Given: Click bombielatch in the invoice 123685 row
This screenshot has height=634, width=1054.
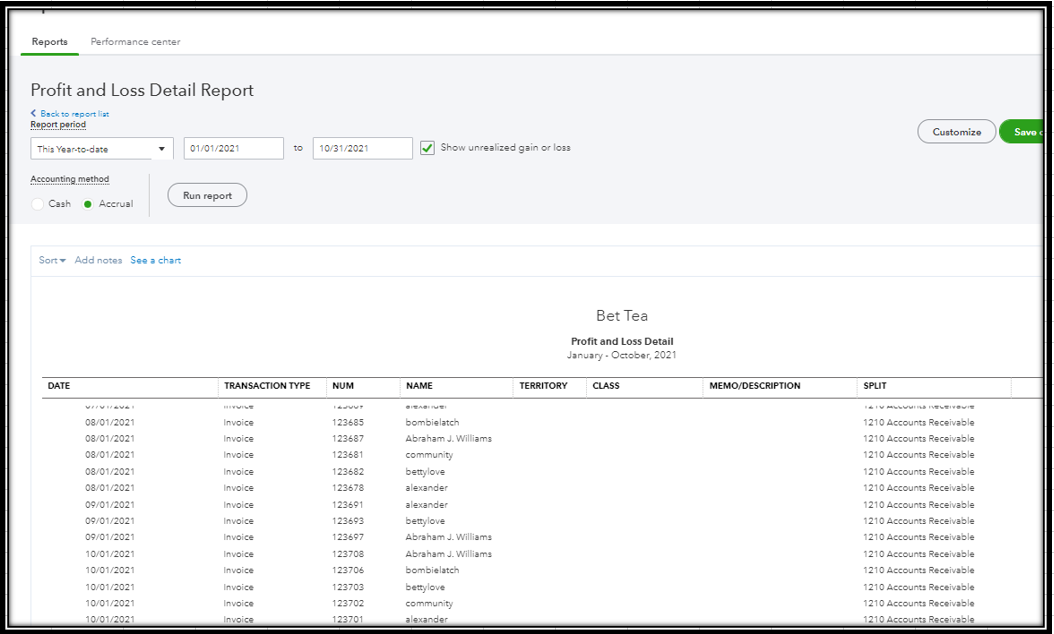Looking at the screenshot, I should 432,422.
